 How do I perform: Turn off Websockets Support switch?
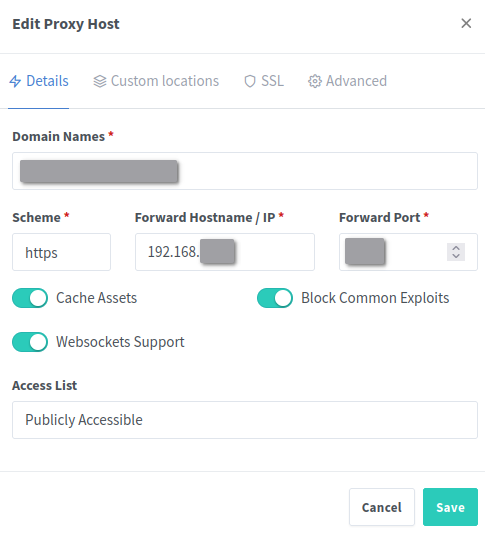pos(30,342)
